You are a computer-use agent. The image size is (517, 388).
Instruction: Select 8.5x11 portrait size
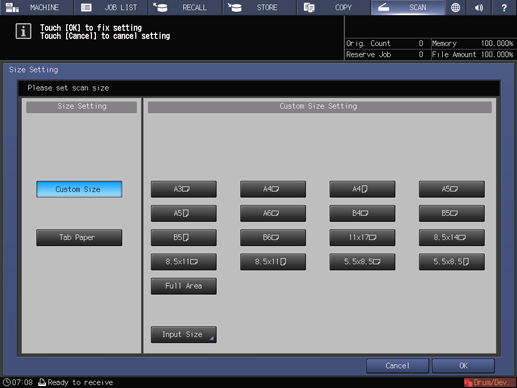tap(273, 262)
